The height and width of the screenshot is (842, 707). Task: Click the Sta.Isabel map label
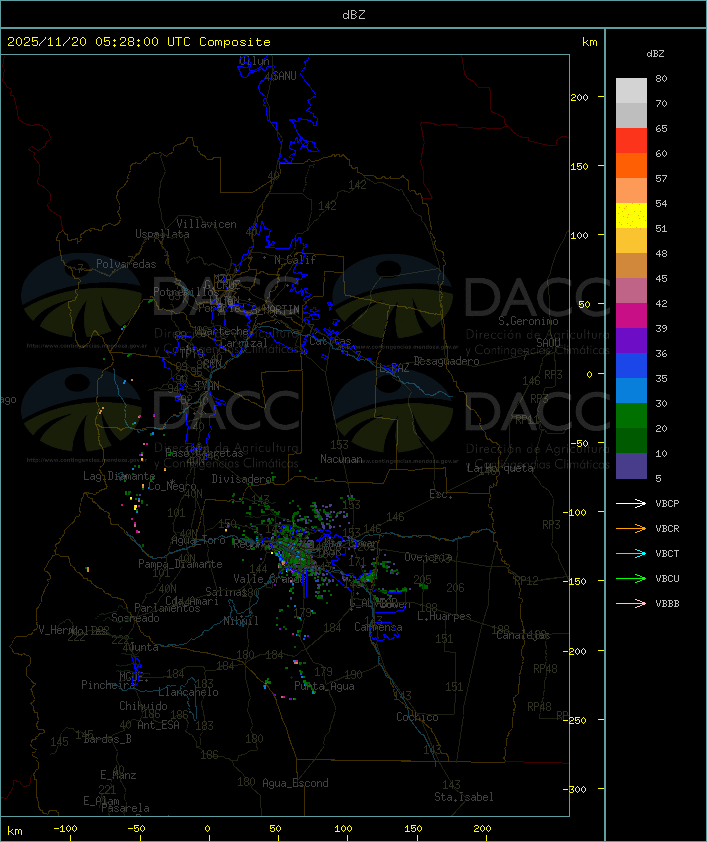pyautogui.click(x=464, y=797)
